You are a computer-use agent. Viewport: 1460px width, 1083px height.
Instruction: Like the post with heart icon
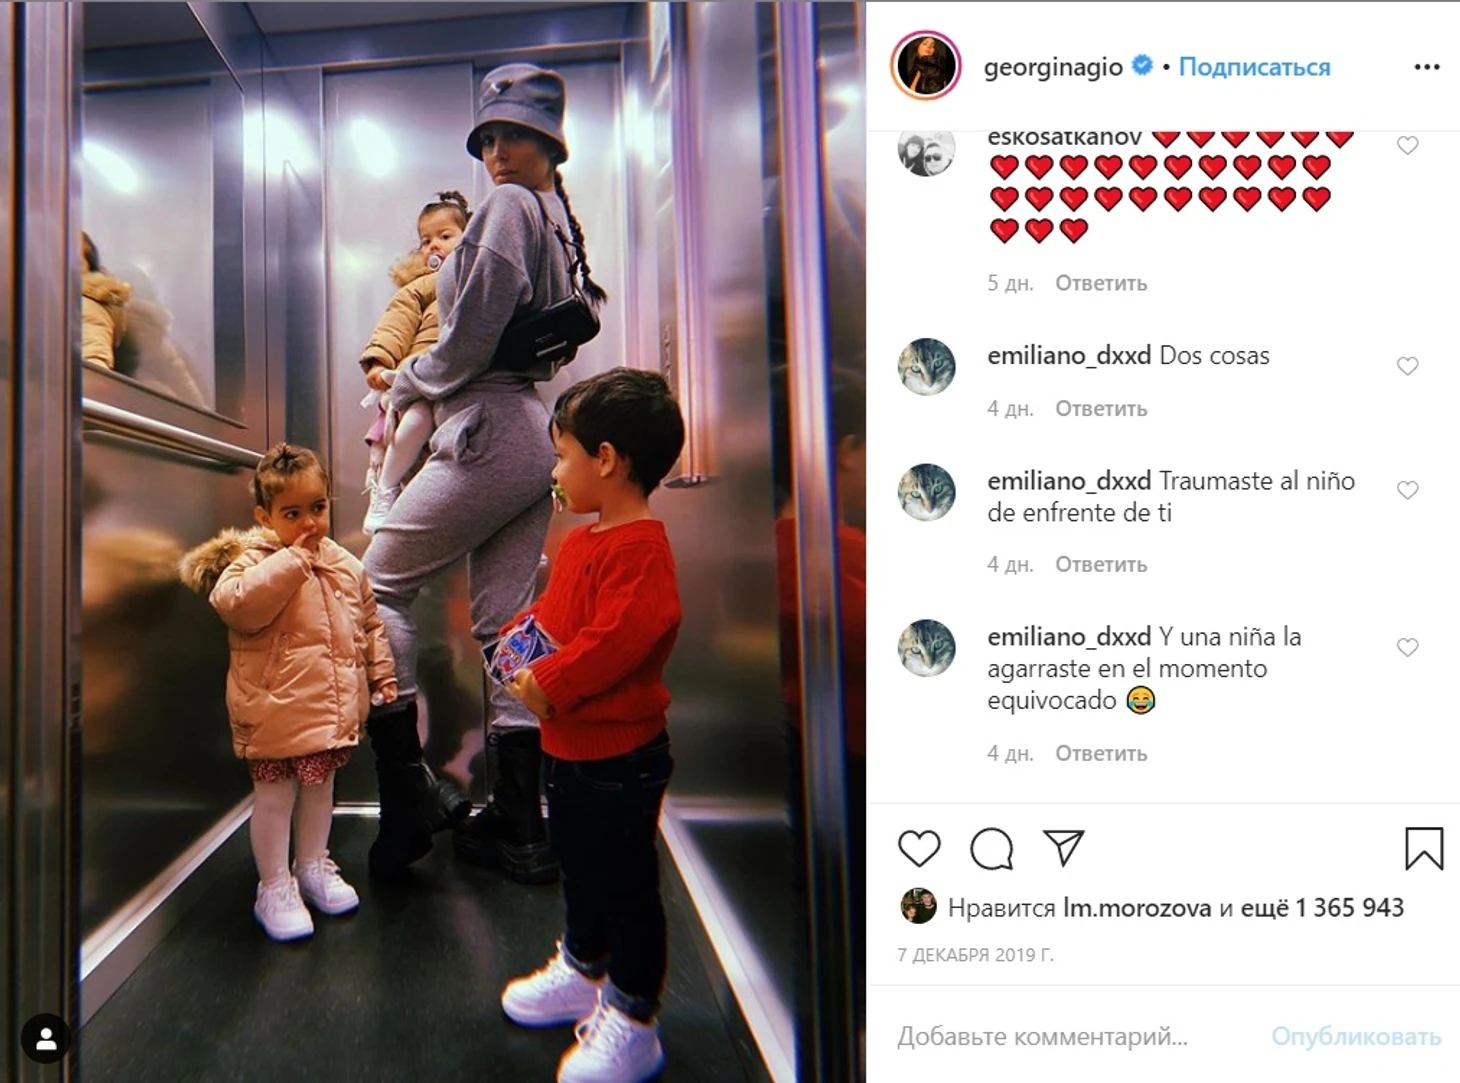click(919, 849)
